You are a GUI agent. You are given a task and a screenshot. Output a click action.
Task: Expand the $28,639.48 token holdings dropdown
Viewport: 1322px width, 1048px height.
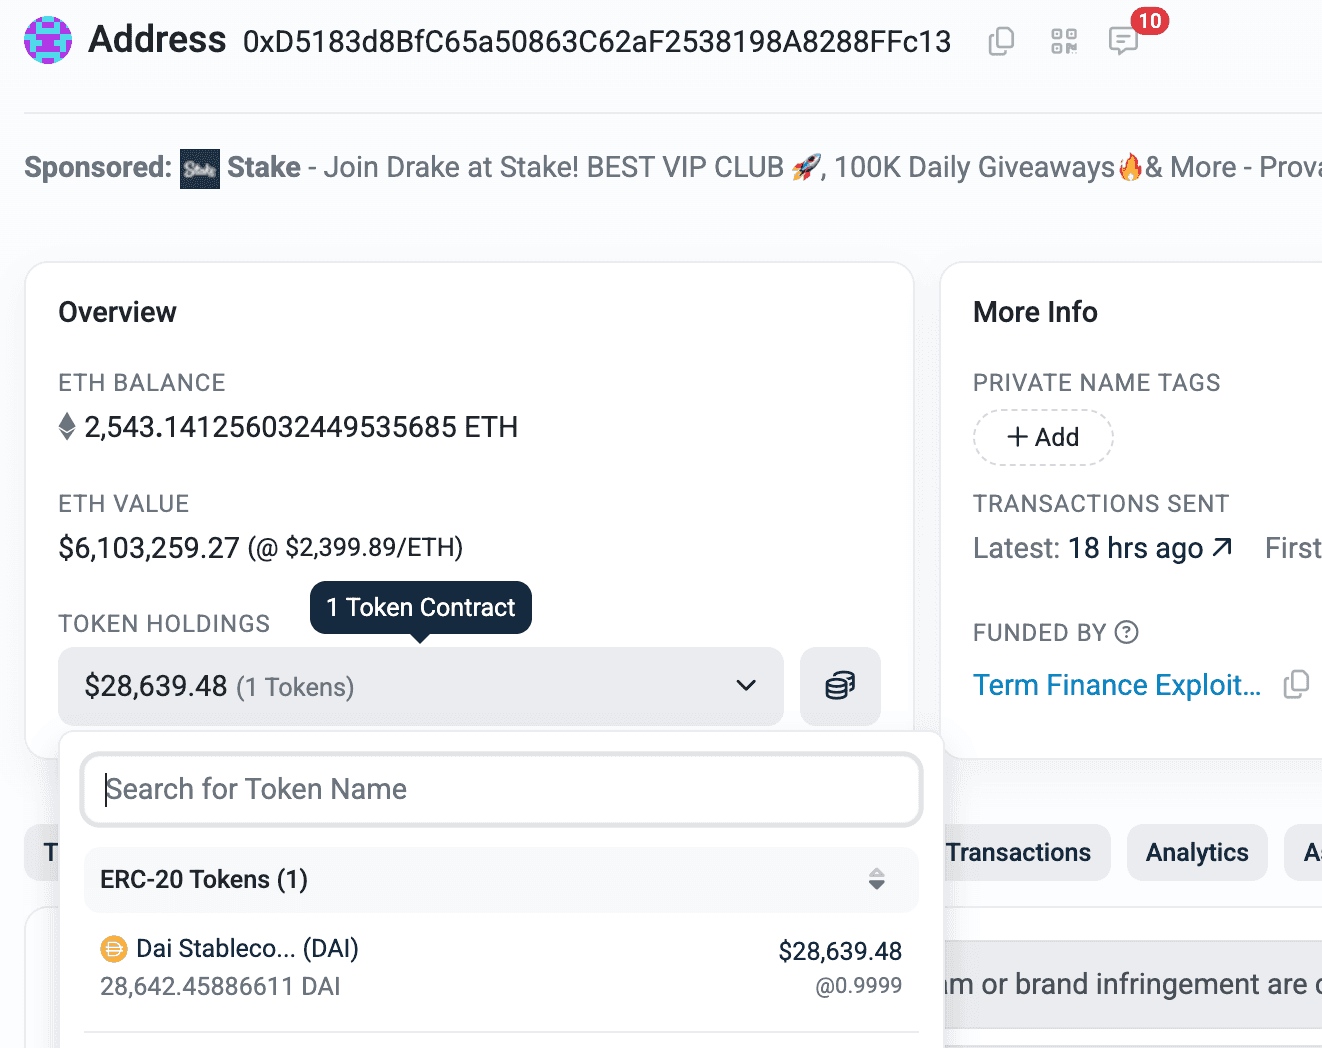pyautogui.click(x=421, y=686)
